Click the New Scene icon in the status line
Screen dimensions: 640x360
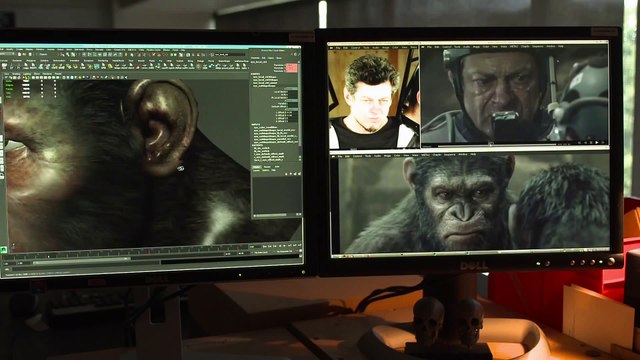pyautogui.click(x=20, y=54)
